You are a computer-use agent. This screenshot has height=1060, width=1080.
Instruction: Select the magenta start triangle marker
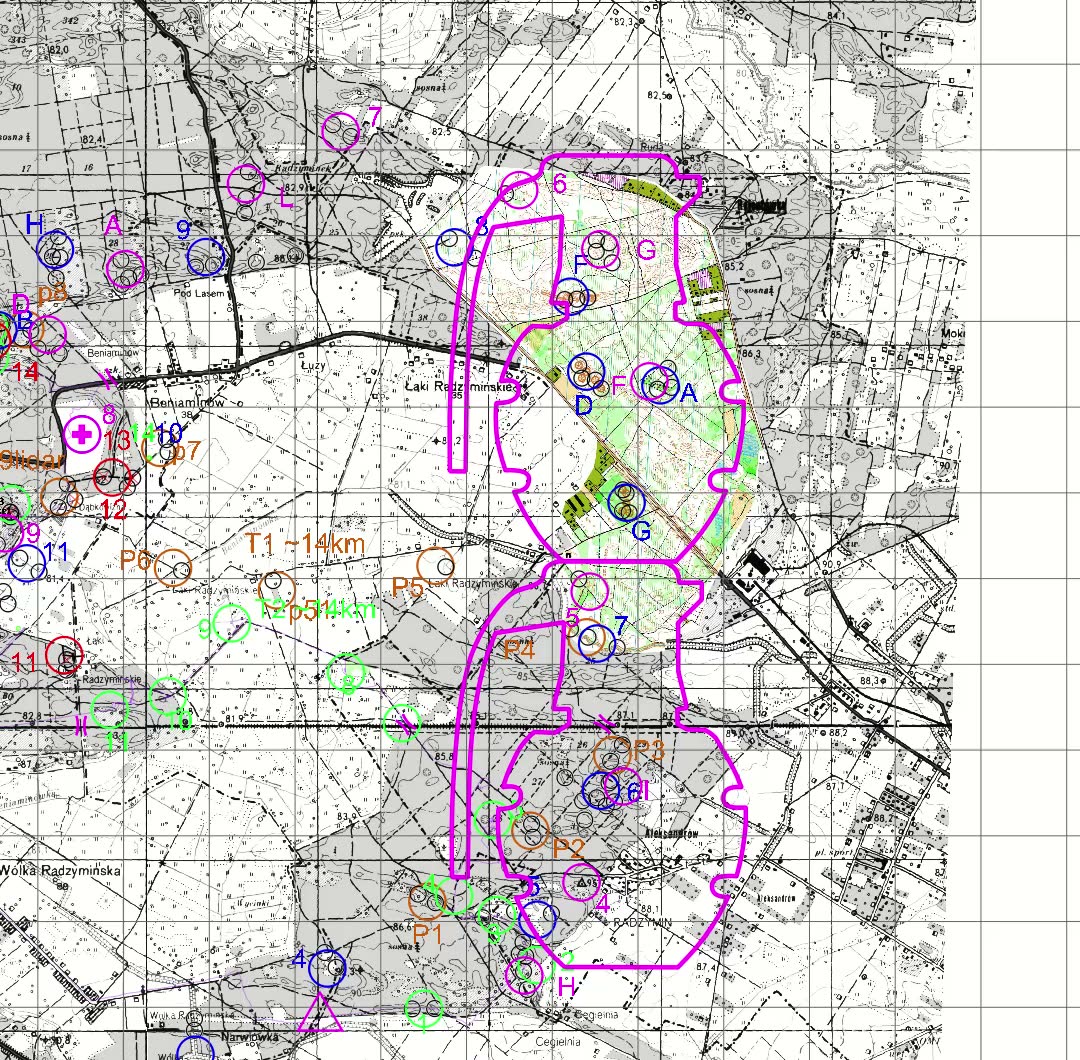[320, 1012]
